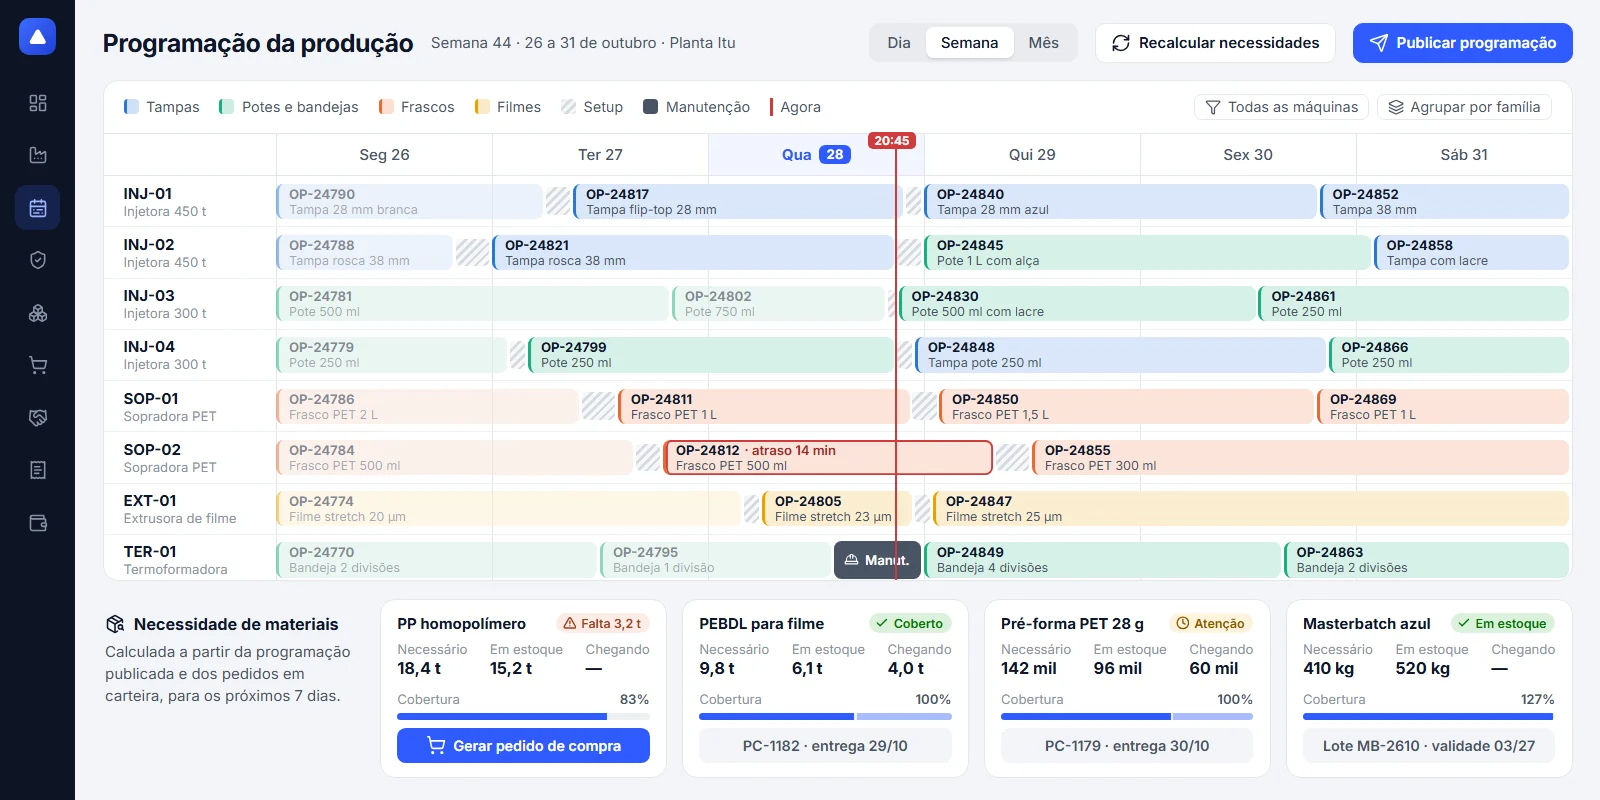
Task: Click the warning triangle in Falta 3,2 t badge
Action: 570,623
